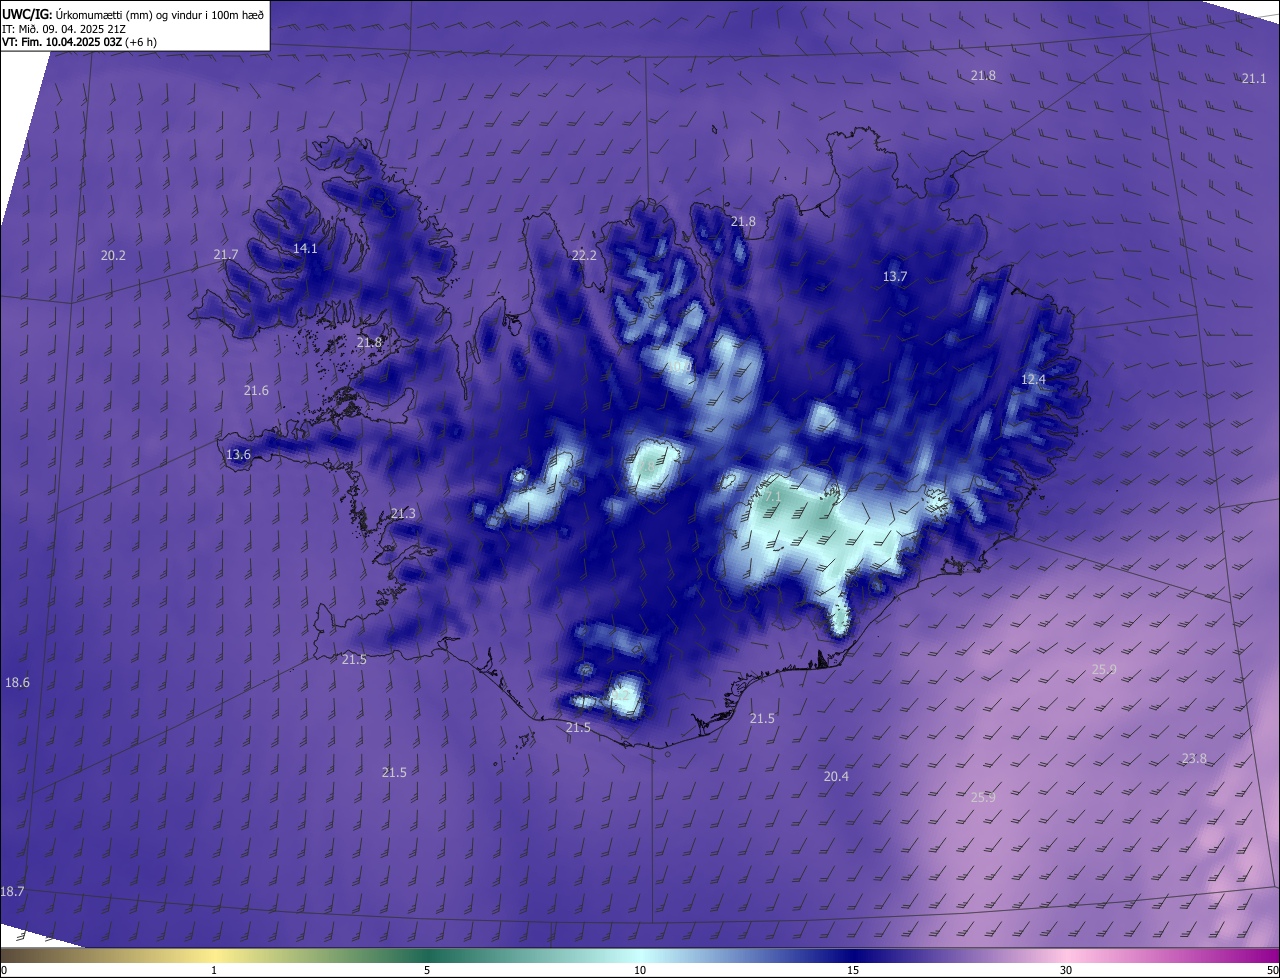
Task: Click the map value 21.6
Action: point(256,390)
